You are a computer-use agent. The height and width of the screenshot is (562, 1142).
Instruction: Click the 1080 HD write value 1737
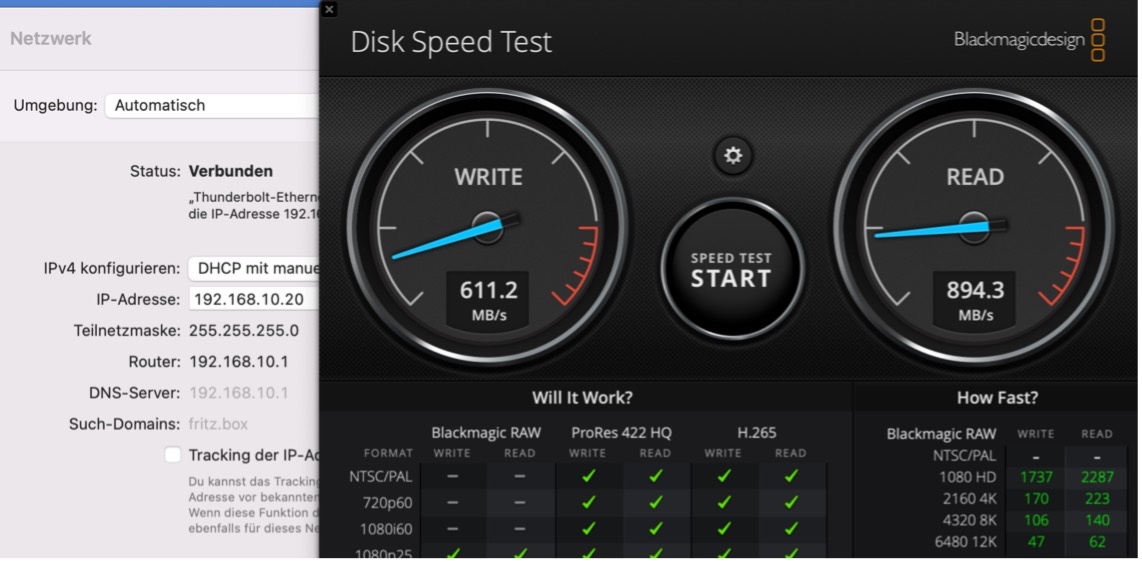pyautogui.click(x=1036, y=477)
